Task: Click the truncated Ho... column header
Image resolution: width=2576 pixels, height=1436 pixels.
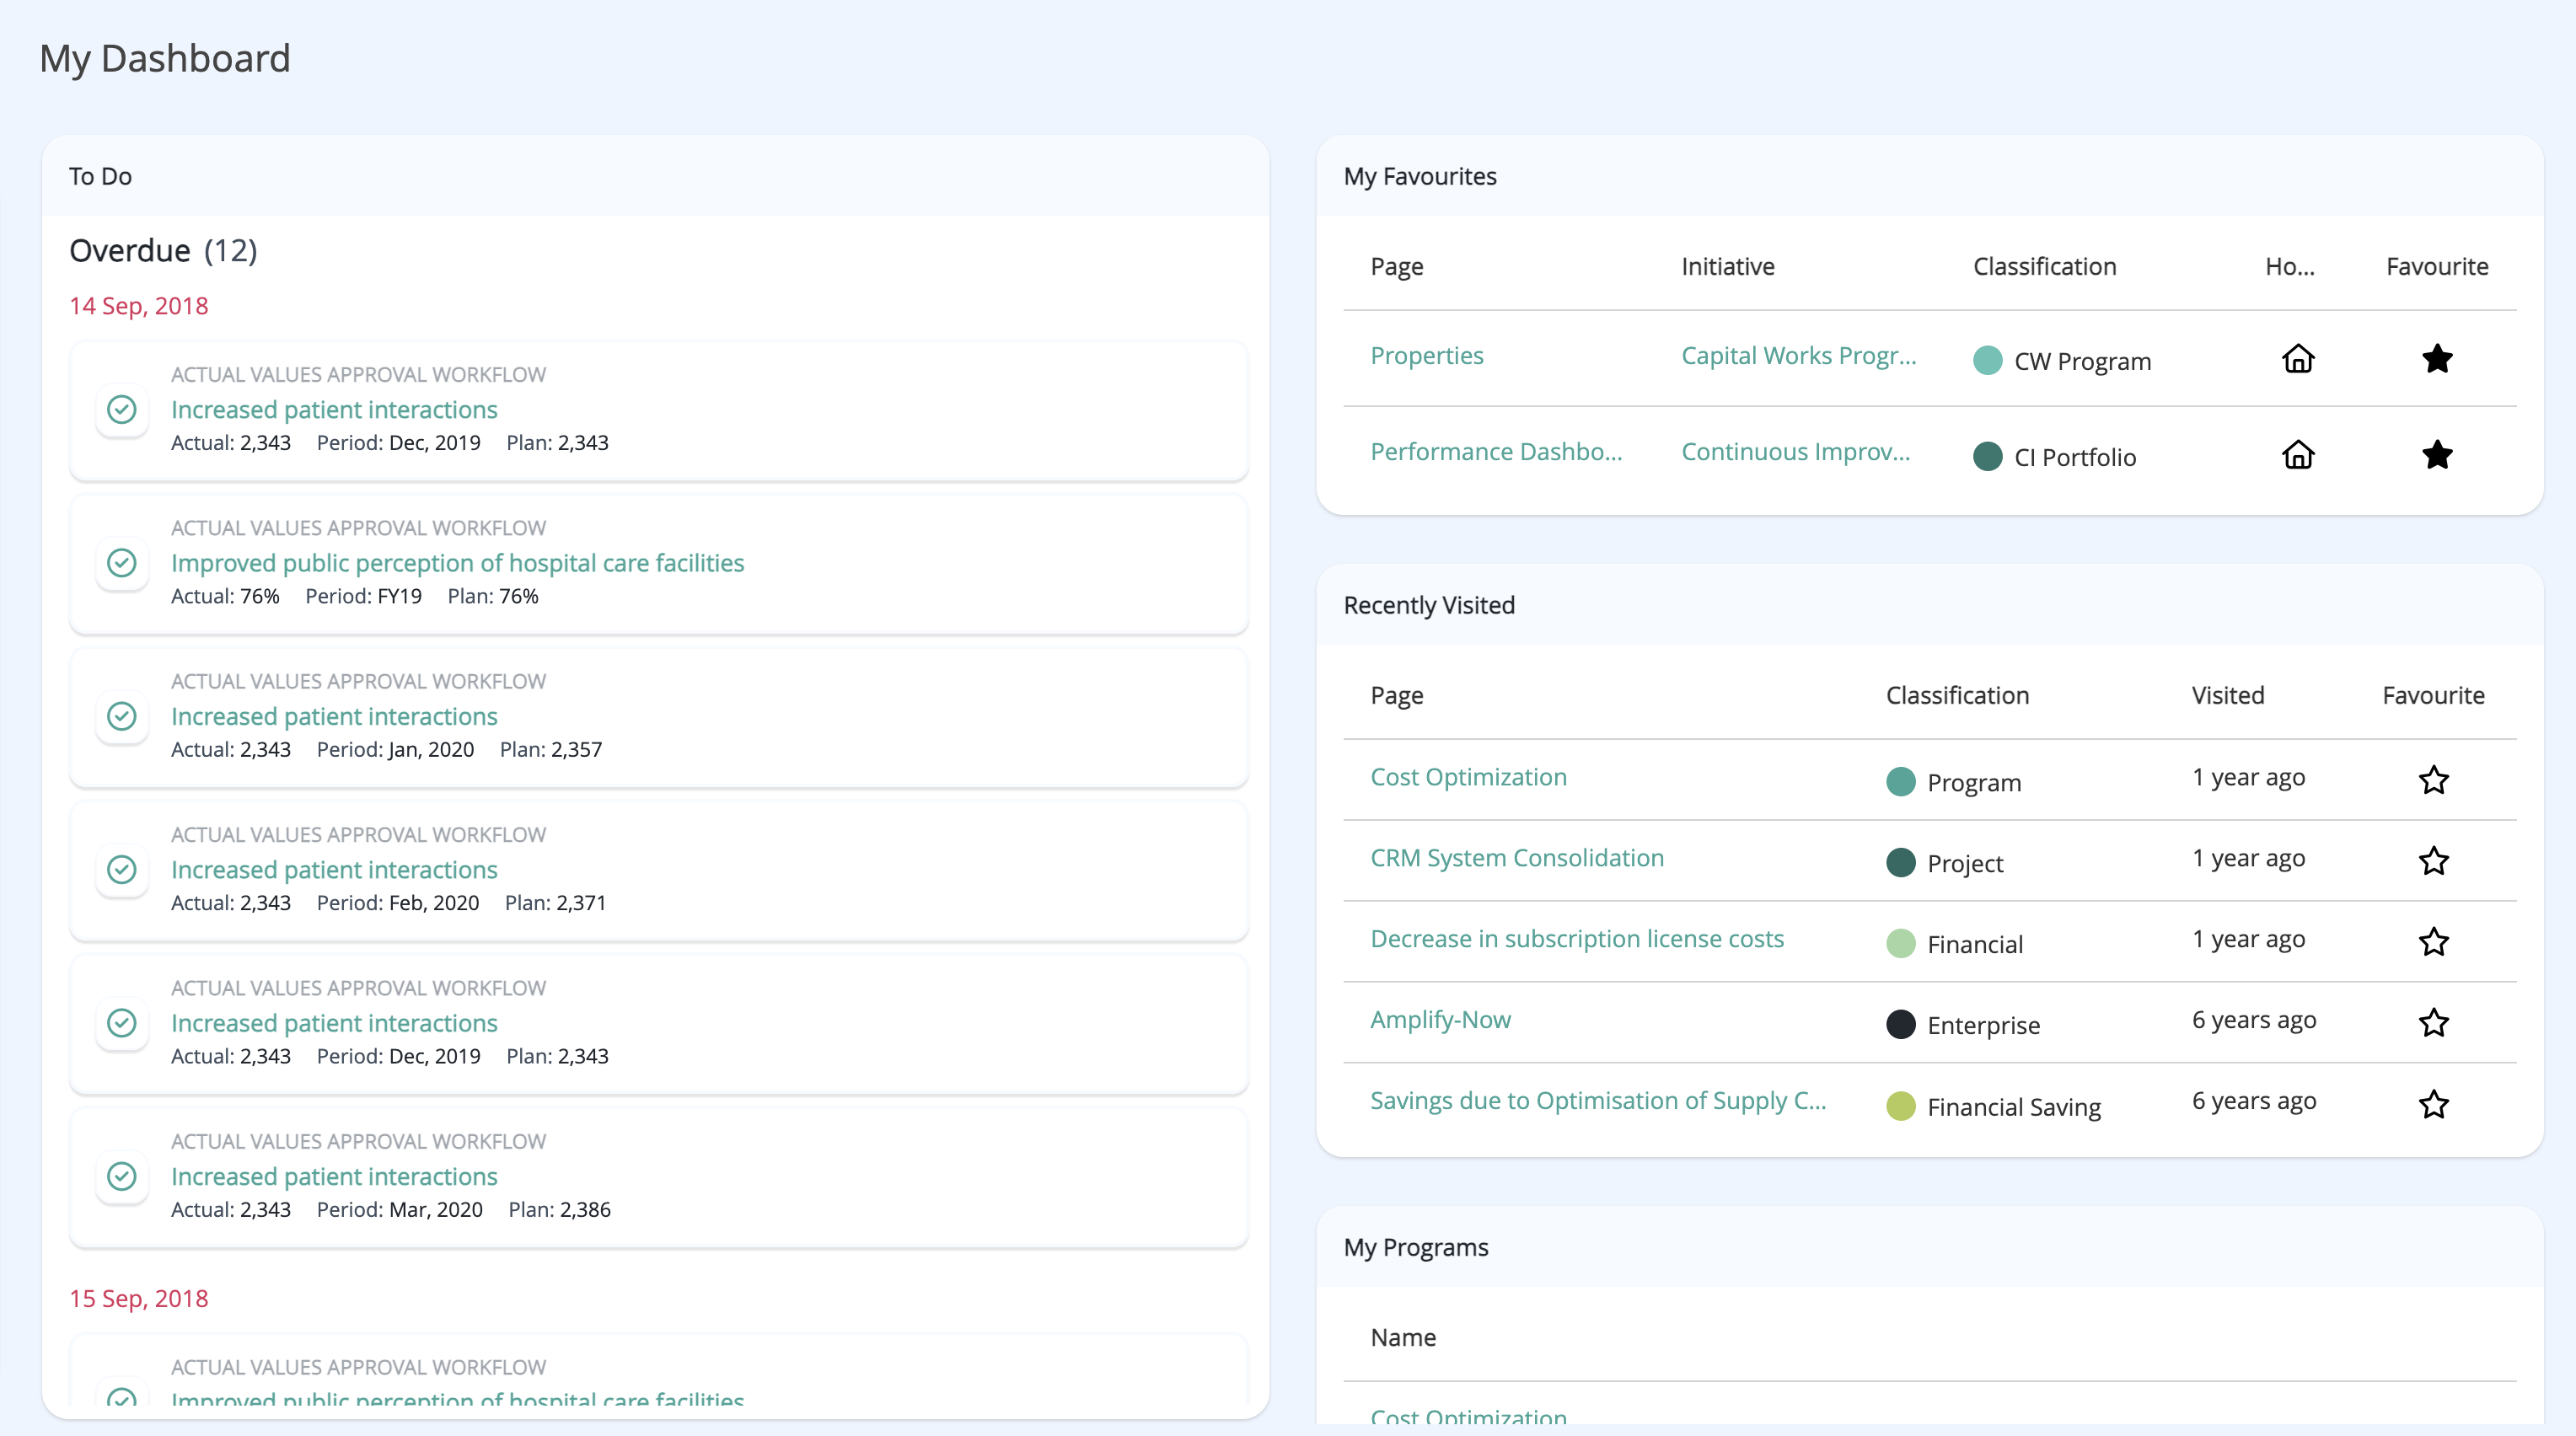Action: click(x=2289, y=267)
